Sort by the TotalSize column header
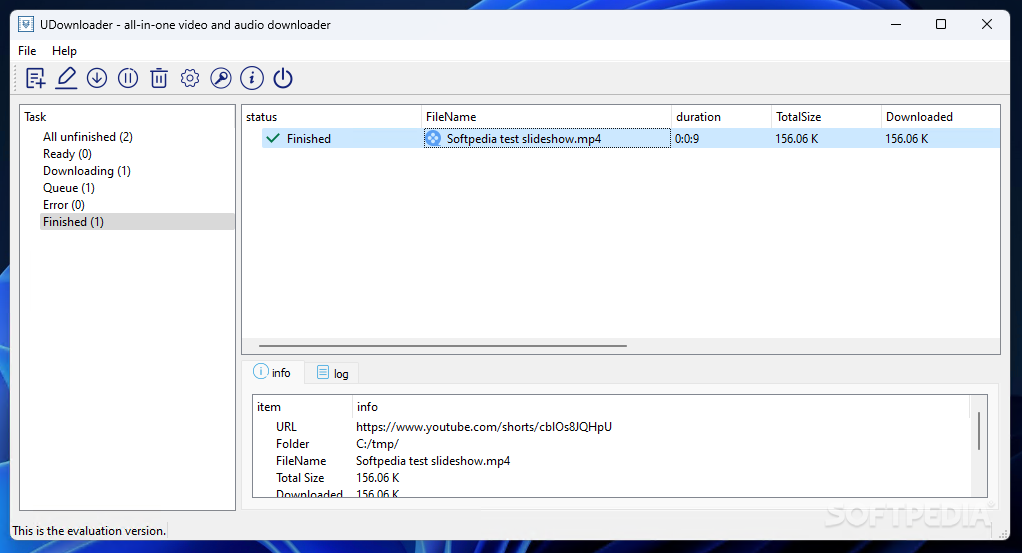Screen dimensions: 1022x553 click(826, 117)
